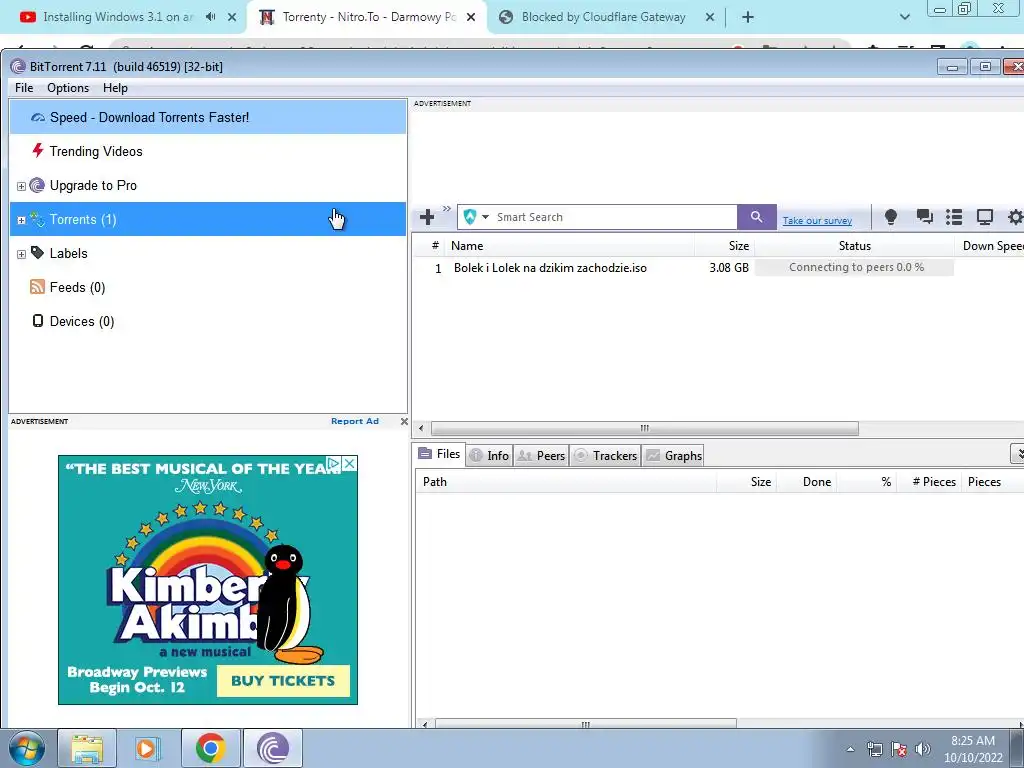Viewport: 1024px width, 768px height.
Task: Open the File menu
Action: [x=24, y=88]
